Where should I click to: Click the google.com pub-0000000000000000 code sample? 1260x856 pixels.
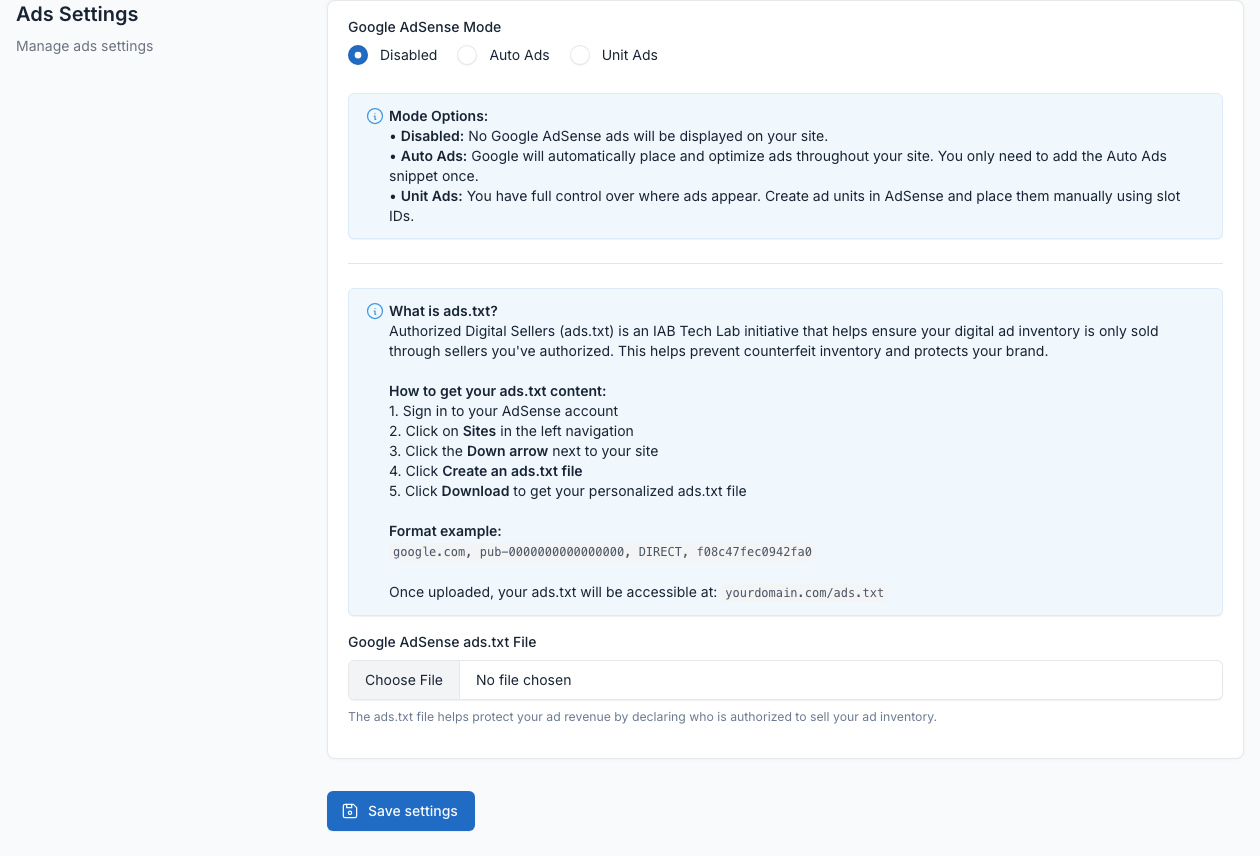(x=602, y=552)
